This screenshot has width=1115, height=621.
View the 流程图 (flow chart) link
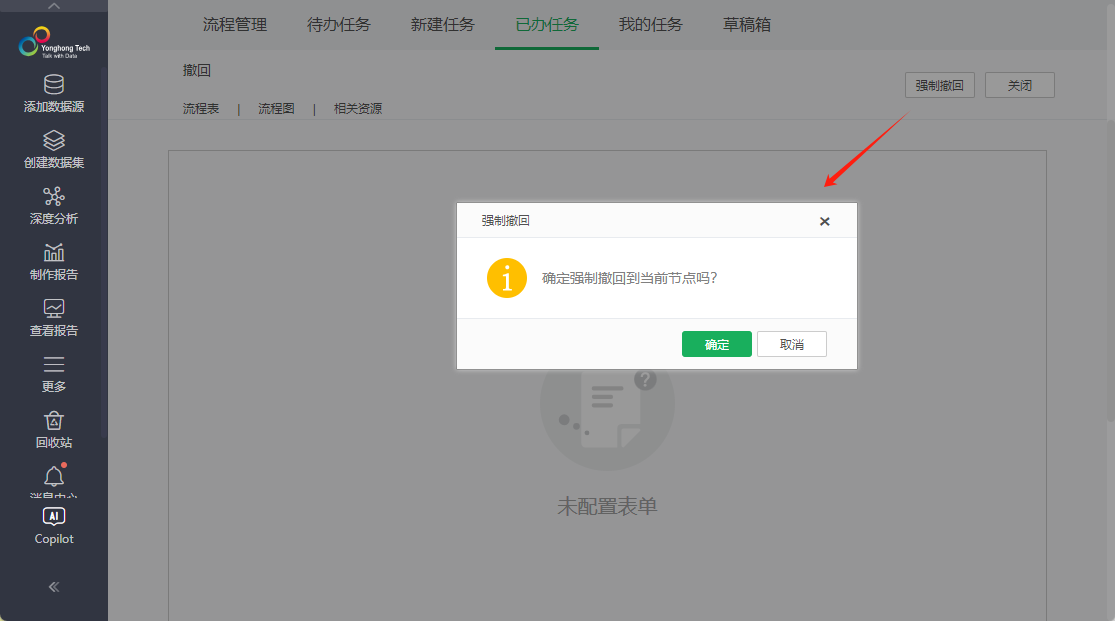[x=277, y=108]
